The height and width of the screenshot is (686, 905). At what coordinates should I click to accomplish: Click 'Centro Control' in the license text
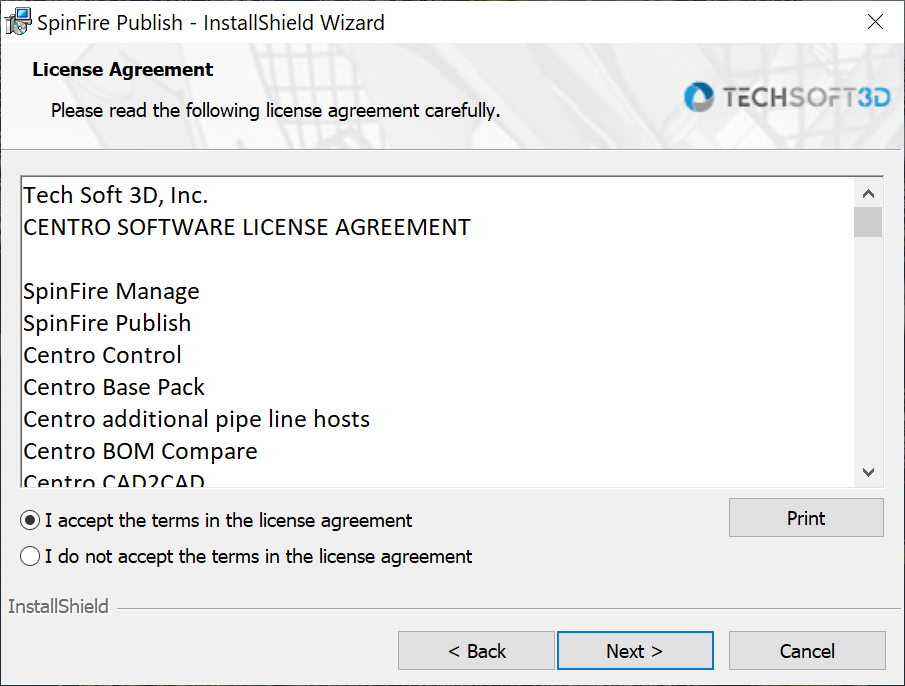103,356
